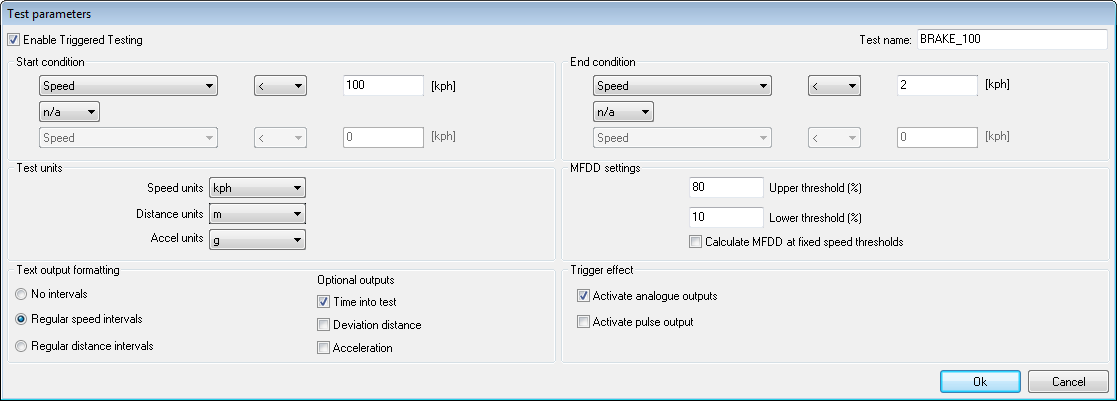This screenshot has width=1117, height=401.
Task: Open the Start condition n/a logic dropdown
Action: click(69, 112)
